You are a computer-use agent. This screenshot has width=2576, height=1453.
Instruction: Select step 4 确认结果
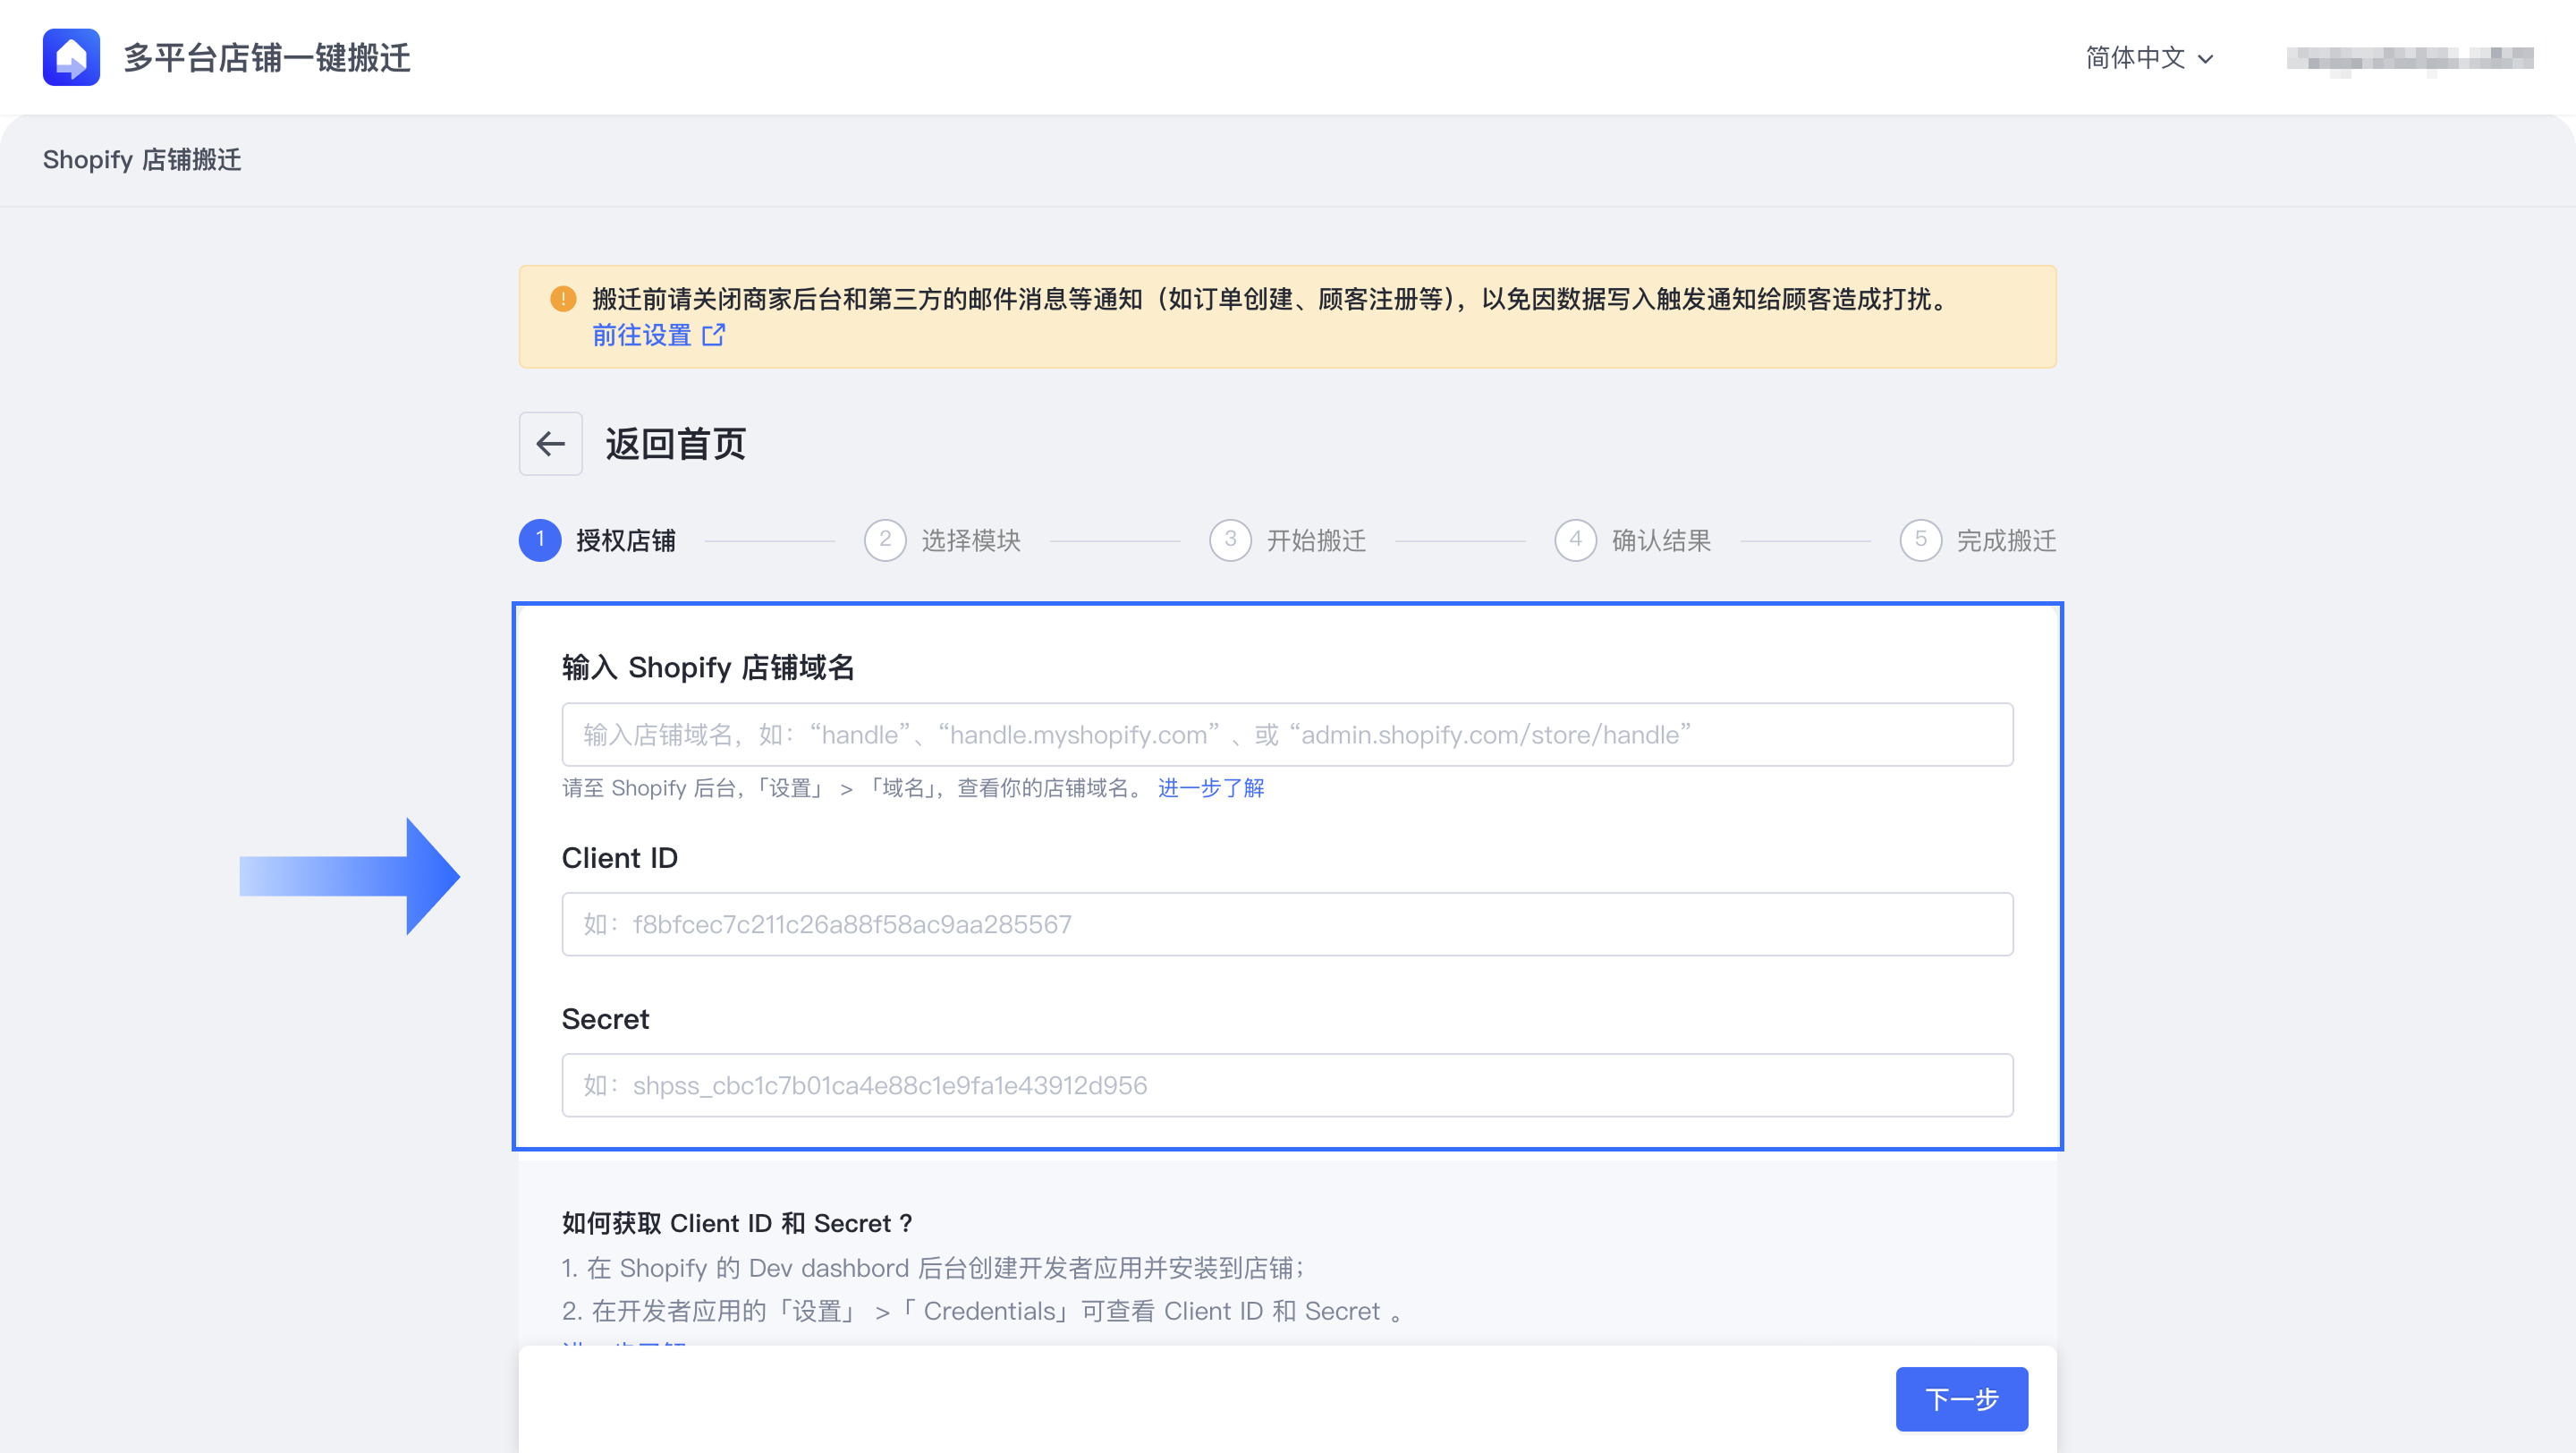pyautogui.click(x=1633, y=541)
